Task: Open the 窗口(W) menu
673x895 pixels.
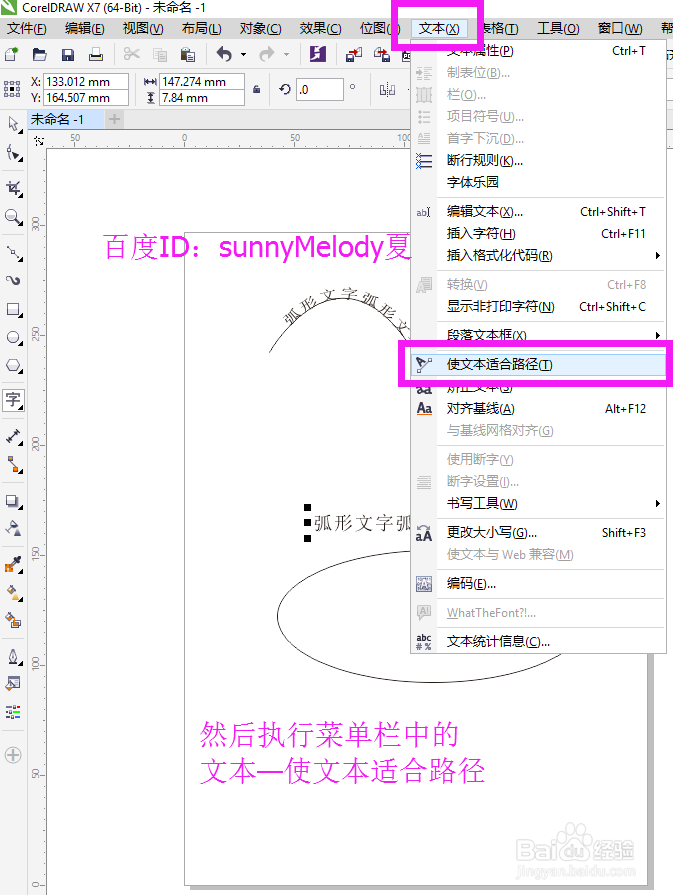Action: tap(620, 29)
